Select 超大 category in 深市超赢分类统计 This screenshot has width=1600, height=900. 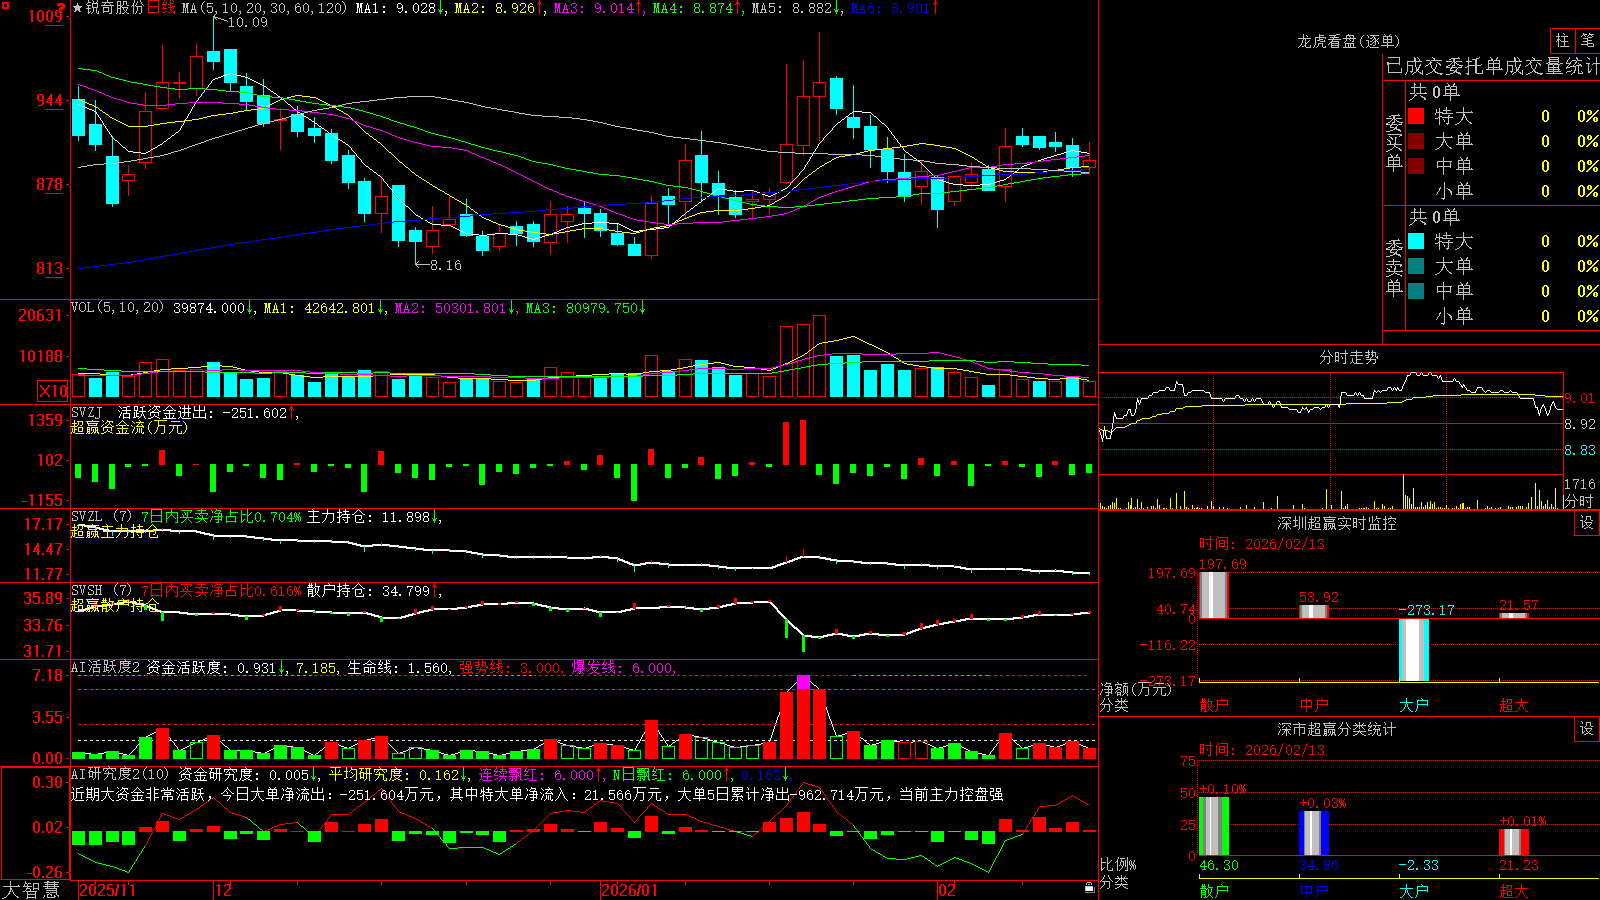[1514, 890]
